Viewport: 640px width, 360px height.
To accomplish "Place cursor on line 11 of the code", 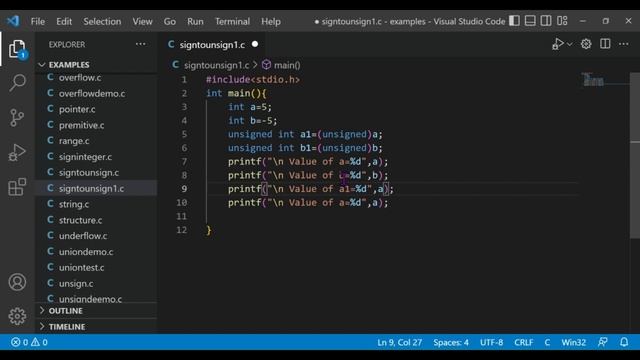I will pyautogui.click(x=392, y=216).
